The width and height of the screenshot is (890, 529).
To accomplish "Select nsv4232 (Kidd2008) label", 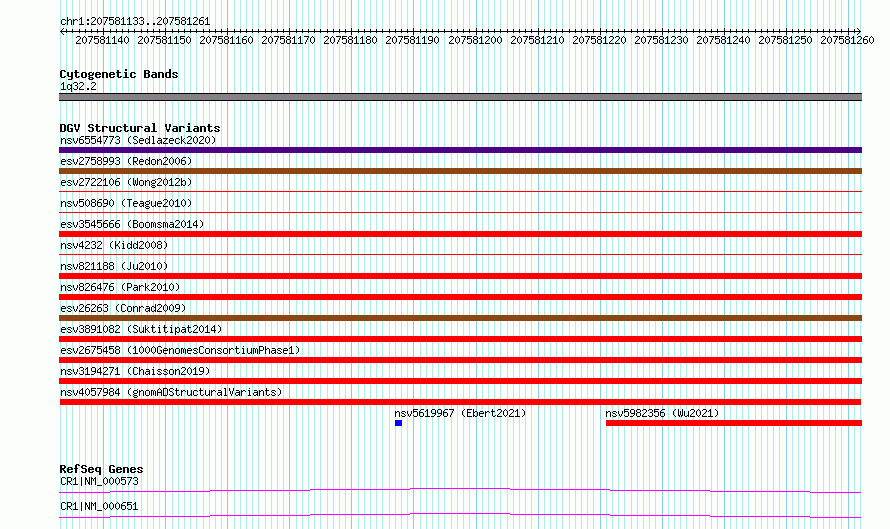I will (114, 245).
